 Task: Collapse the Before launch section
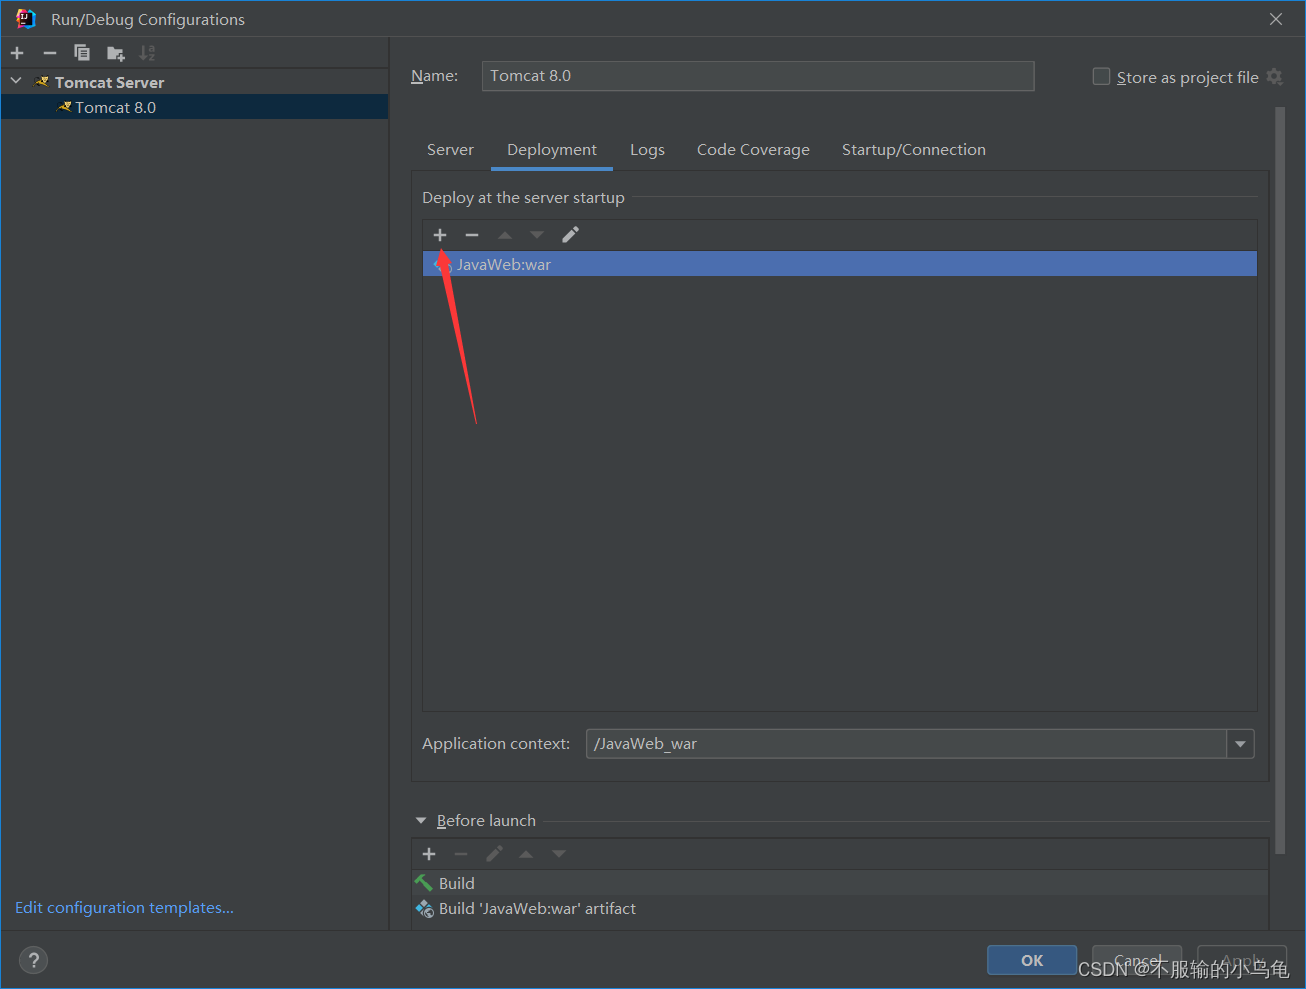pos(421,820)
